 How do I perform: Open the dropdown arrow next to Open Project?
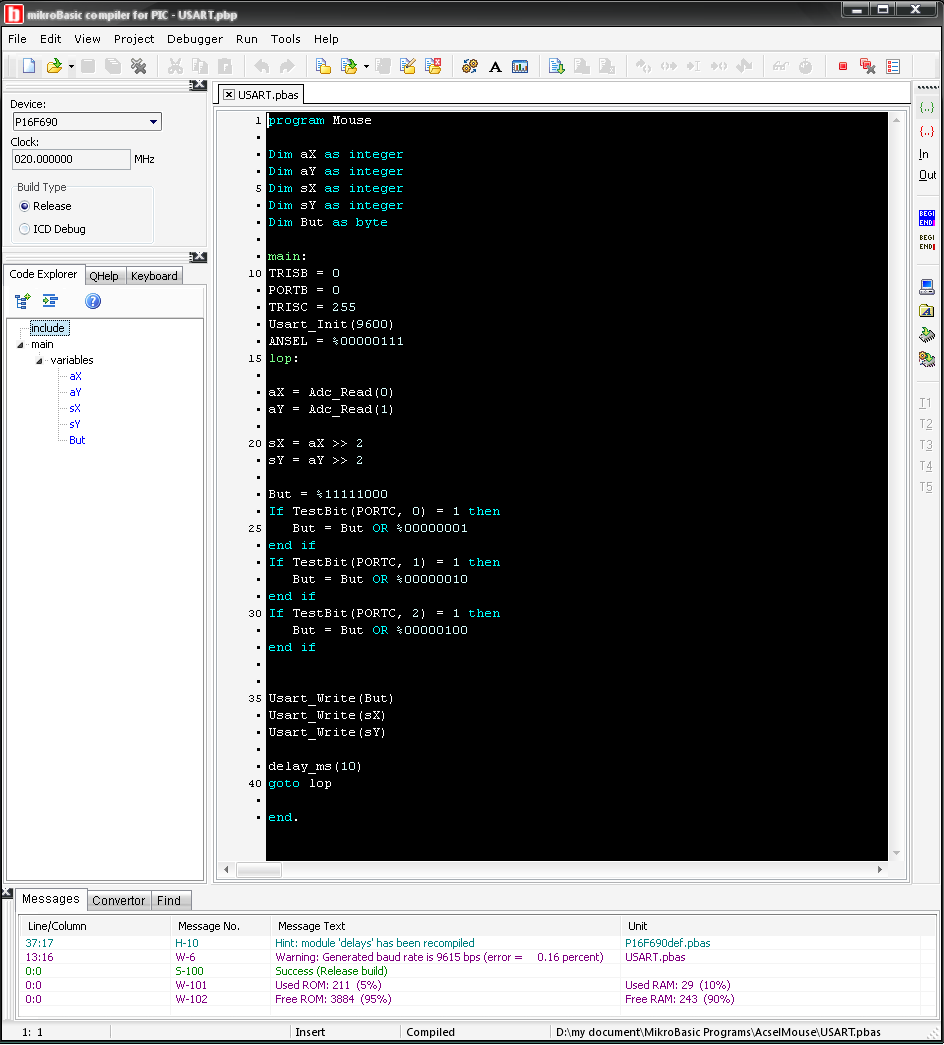coord(366,67)
